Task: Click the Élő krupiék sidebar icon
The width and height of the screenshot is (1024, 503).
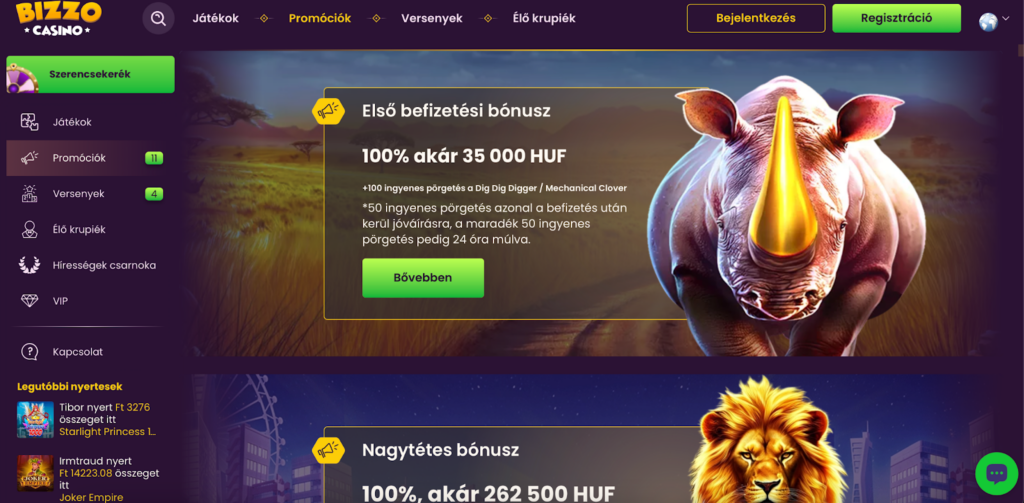Action: 29,230
